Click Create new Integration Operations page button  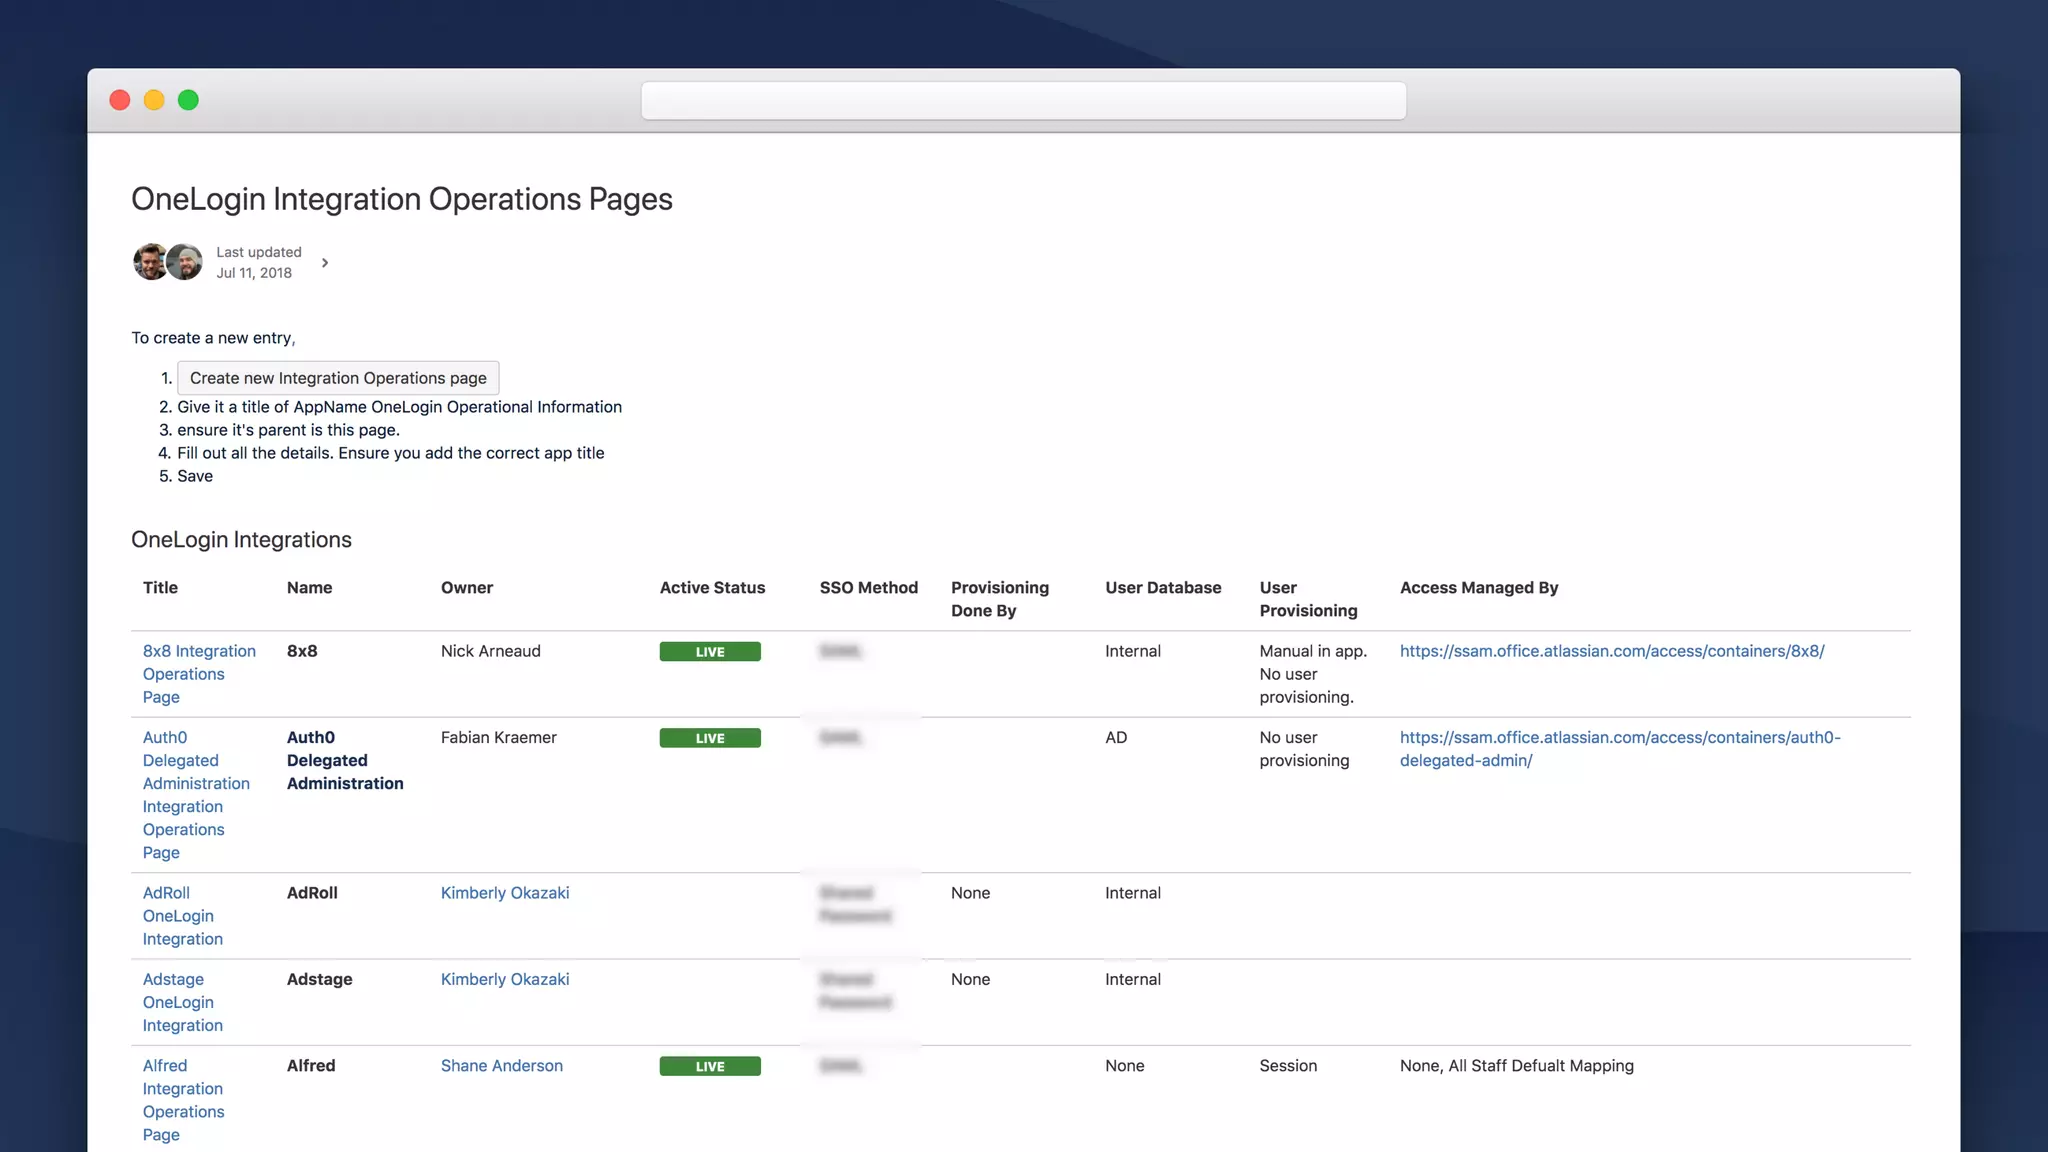coord(338,378)
